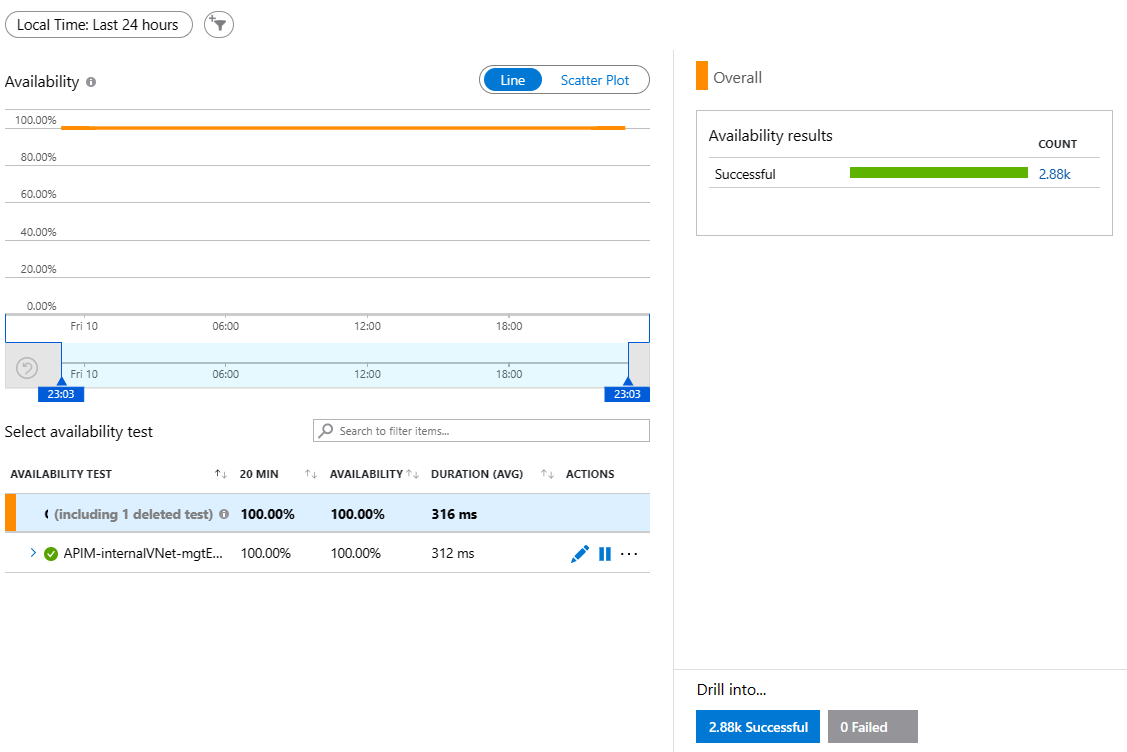This screenshot has height=752, width=1127.
Task: Click the green check status icon of the APIM test
Action: (51, 554)
